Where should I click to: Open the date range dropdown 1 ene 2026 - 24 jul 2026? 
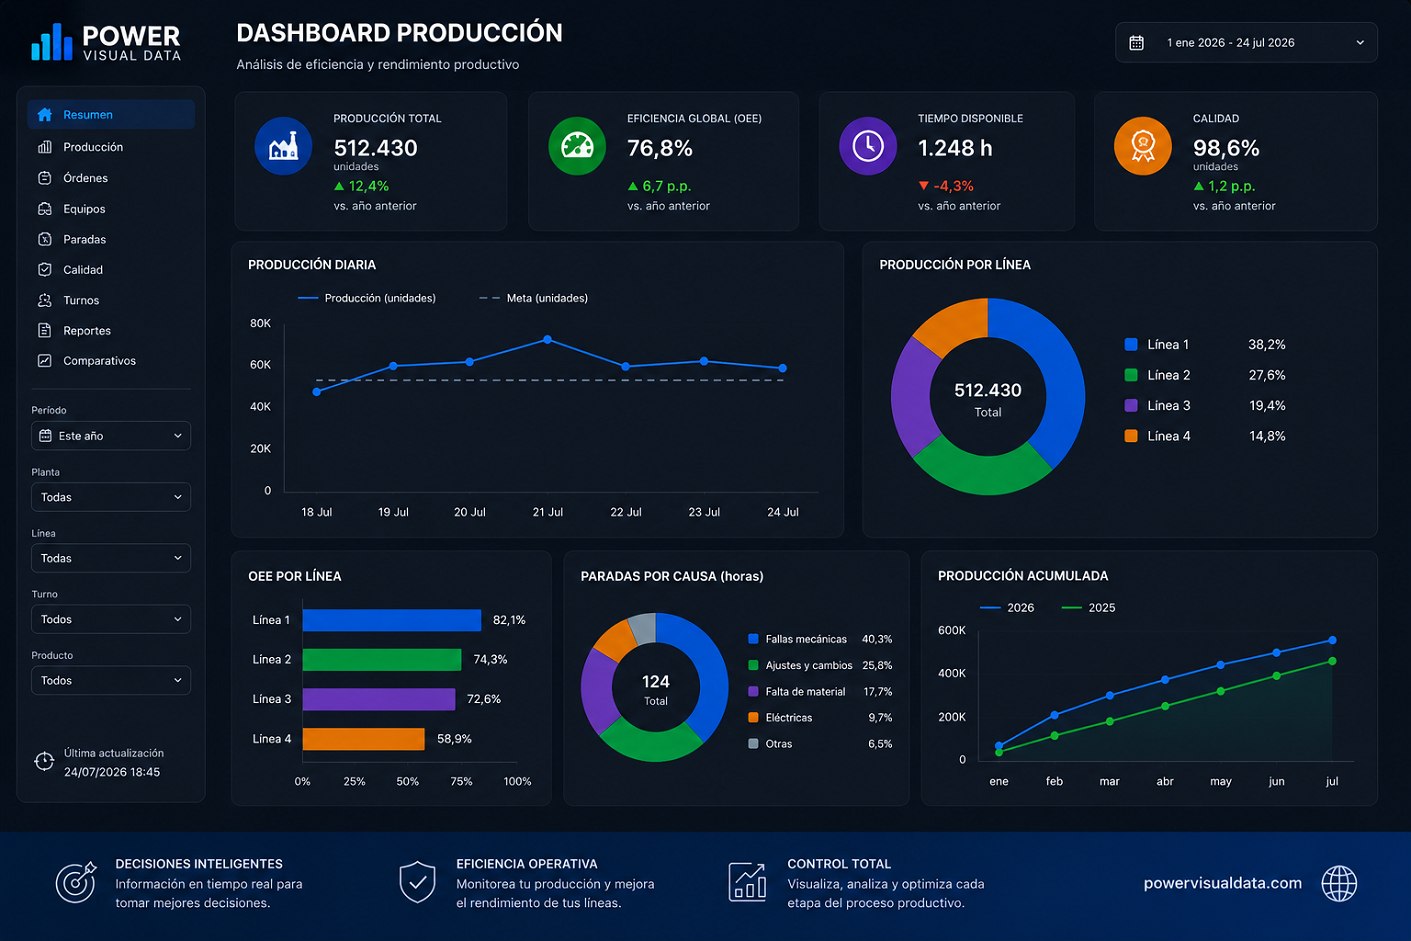pyautogui.click(x=1246, y=43)
